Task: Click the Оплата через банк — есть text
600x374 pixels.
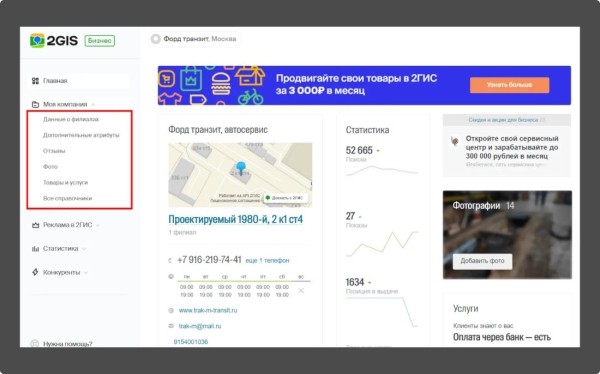Action: [x=502, y=337]
